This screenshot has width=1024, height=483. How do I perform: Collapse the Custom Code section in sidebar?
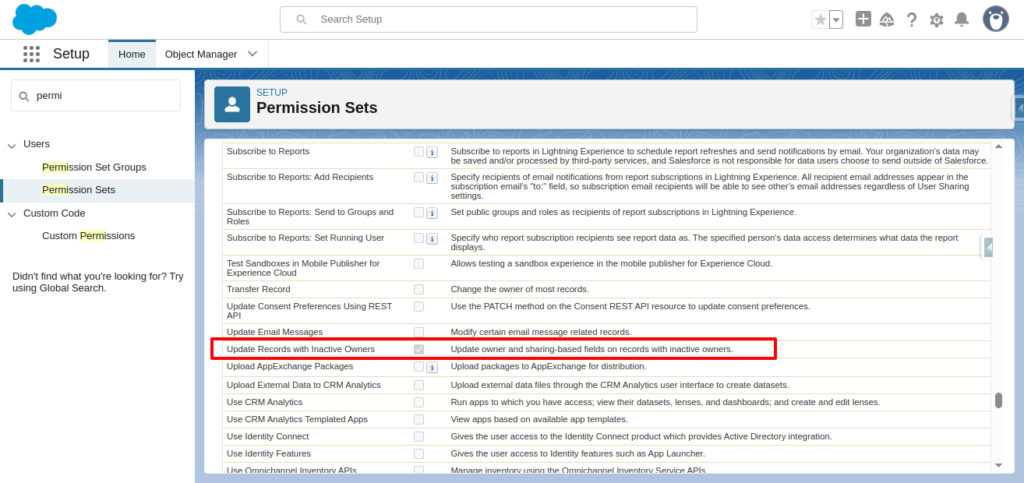11,214
